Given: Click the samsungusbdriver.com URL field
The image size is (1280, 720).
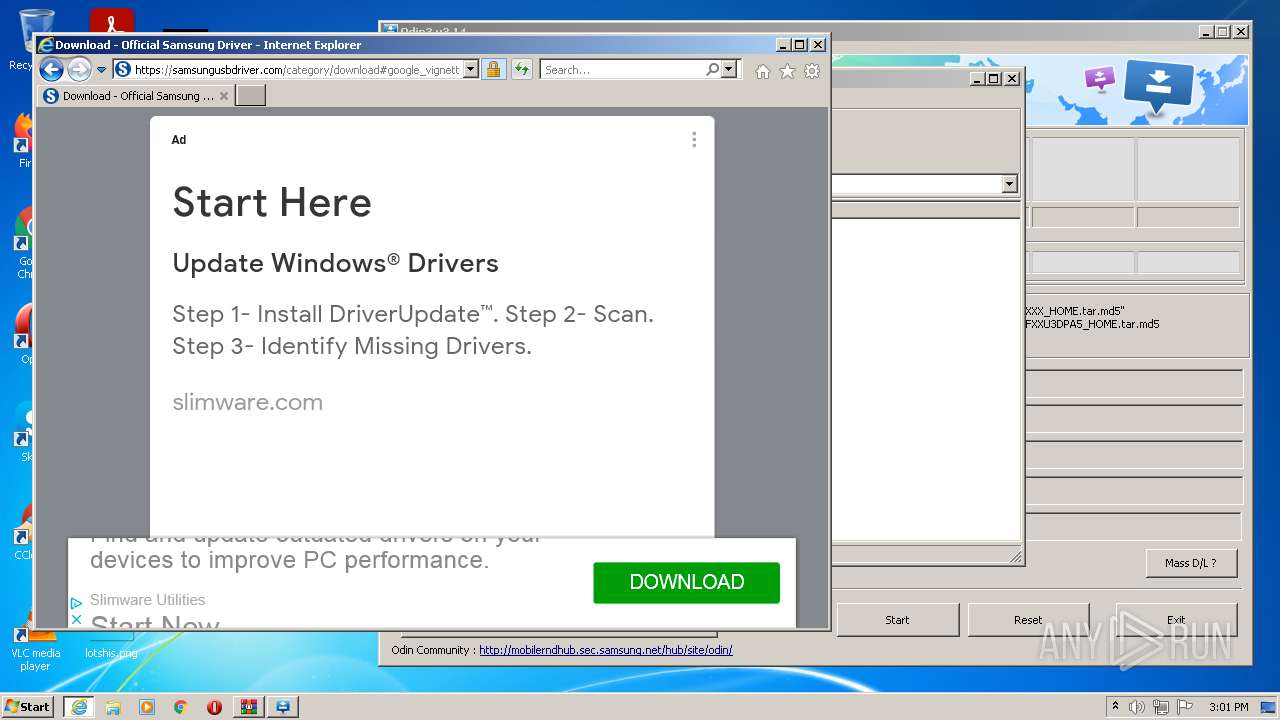Looking at the screenshot, I should tap(297, 70).
